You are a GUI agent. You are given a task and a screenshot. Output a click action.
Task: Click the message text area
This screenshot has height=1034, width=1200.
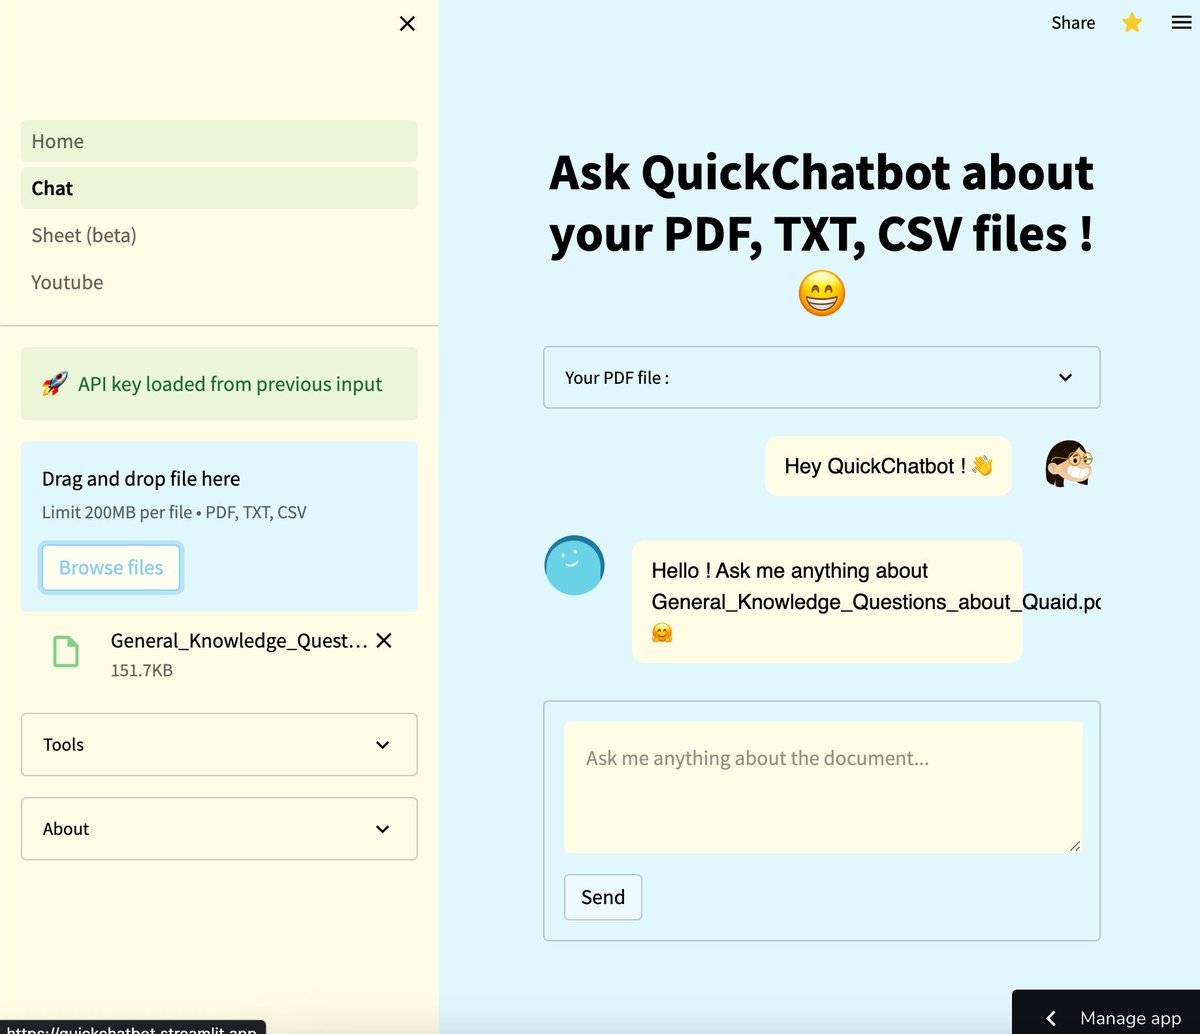coord(823,787)
